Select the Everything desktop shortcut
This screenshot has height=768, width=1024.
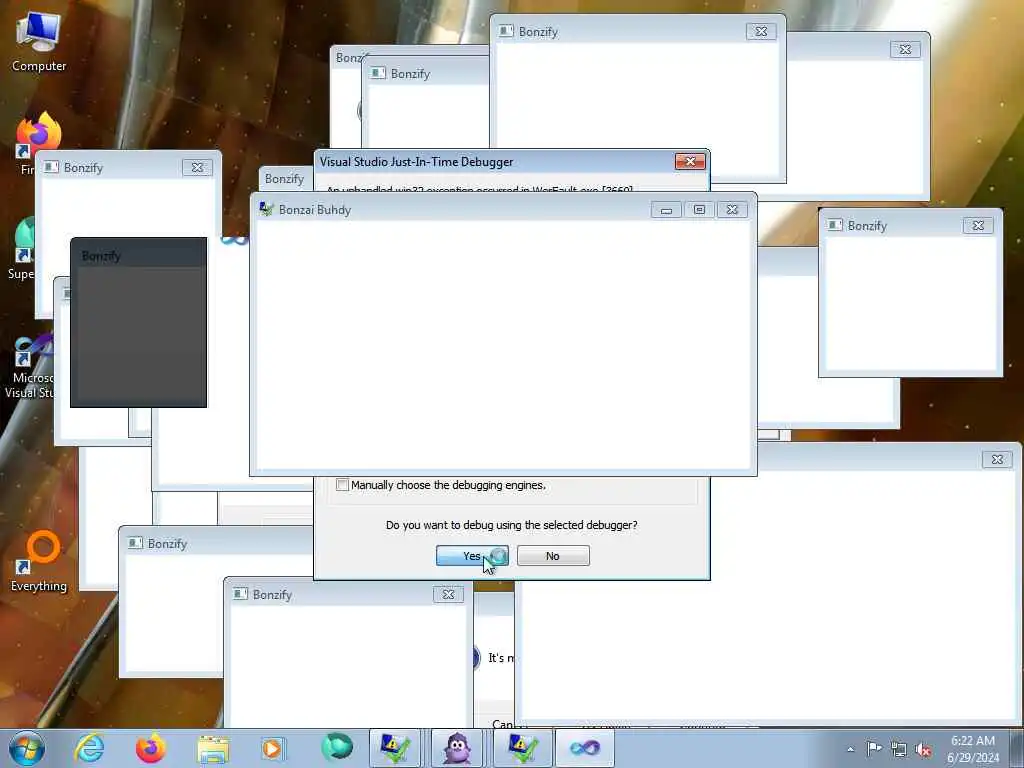click(39, 562)
